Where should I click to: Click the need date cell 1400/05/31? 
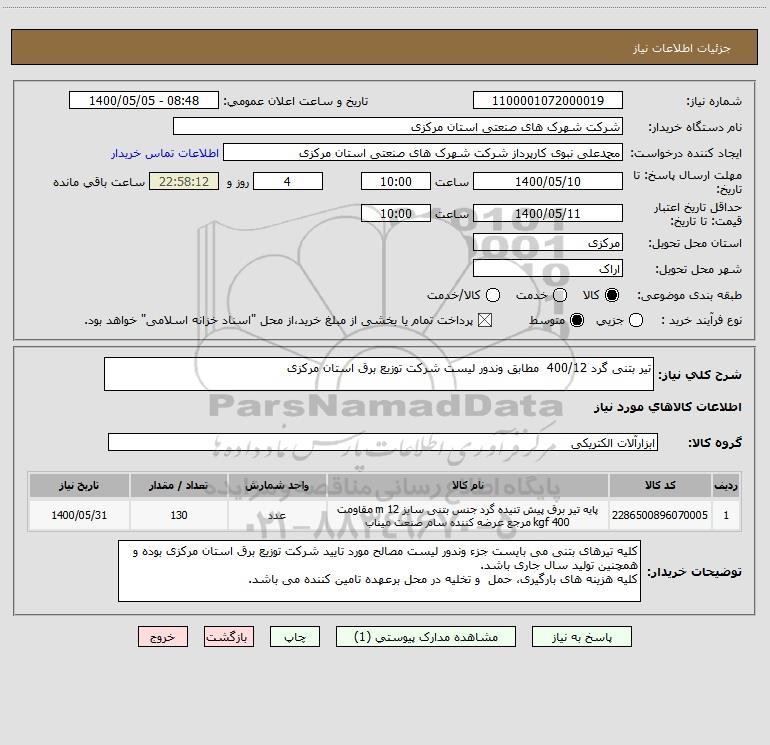pos(79,515)
